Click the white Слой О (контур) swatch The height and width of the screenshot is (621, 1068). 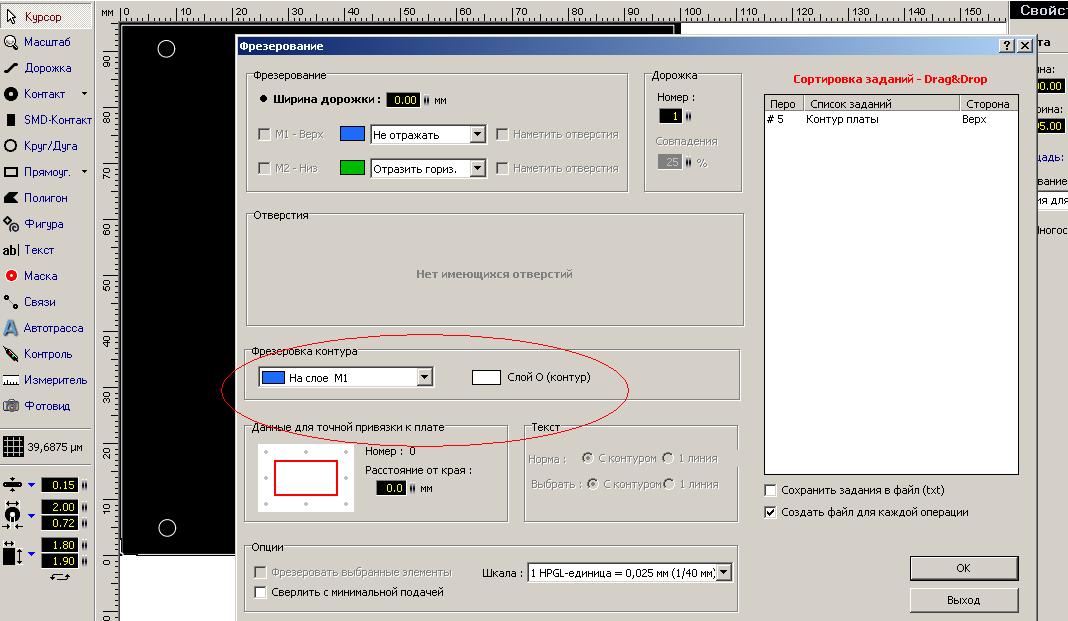click(486, 377)
